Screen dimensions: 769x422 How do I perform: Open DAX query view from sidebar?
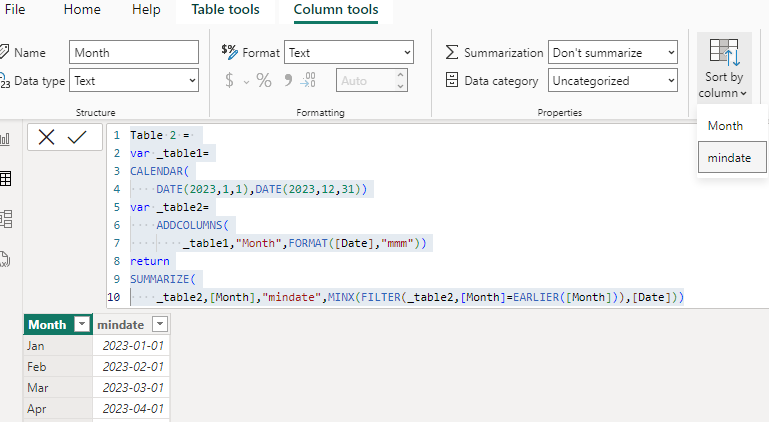5,260
